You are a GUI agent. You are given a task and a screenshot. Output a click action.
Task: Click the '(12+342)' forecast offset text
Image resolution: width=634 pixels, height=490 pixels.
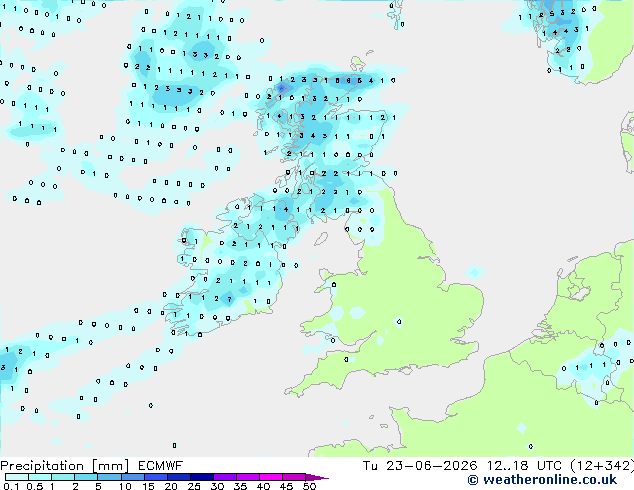pos(602,466)
